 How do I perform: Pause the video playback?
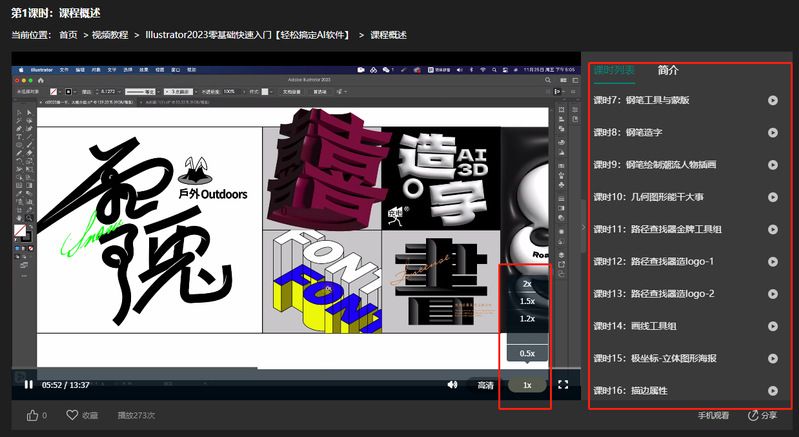28,384
